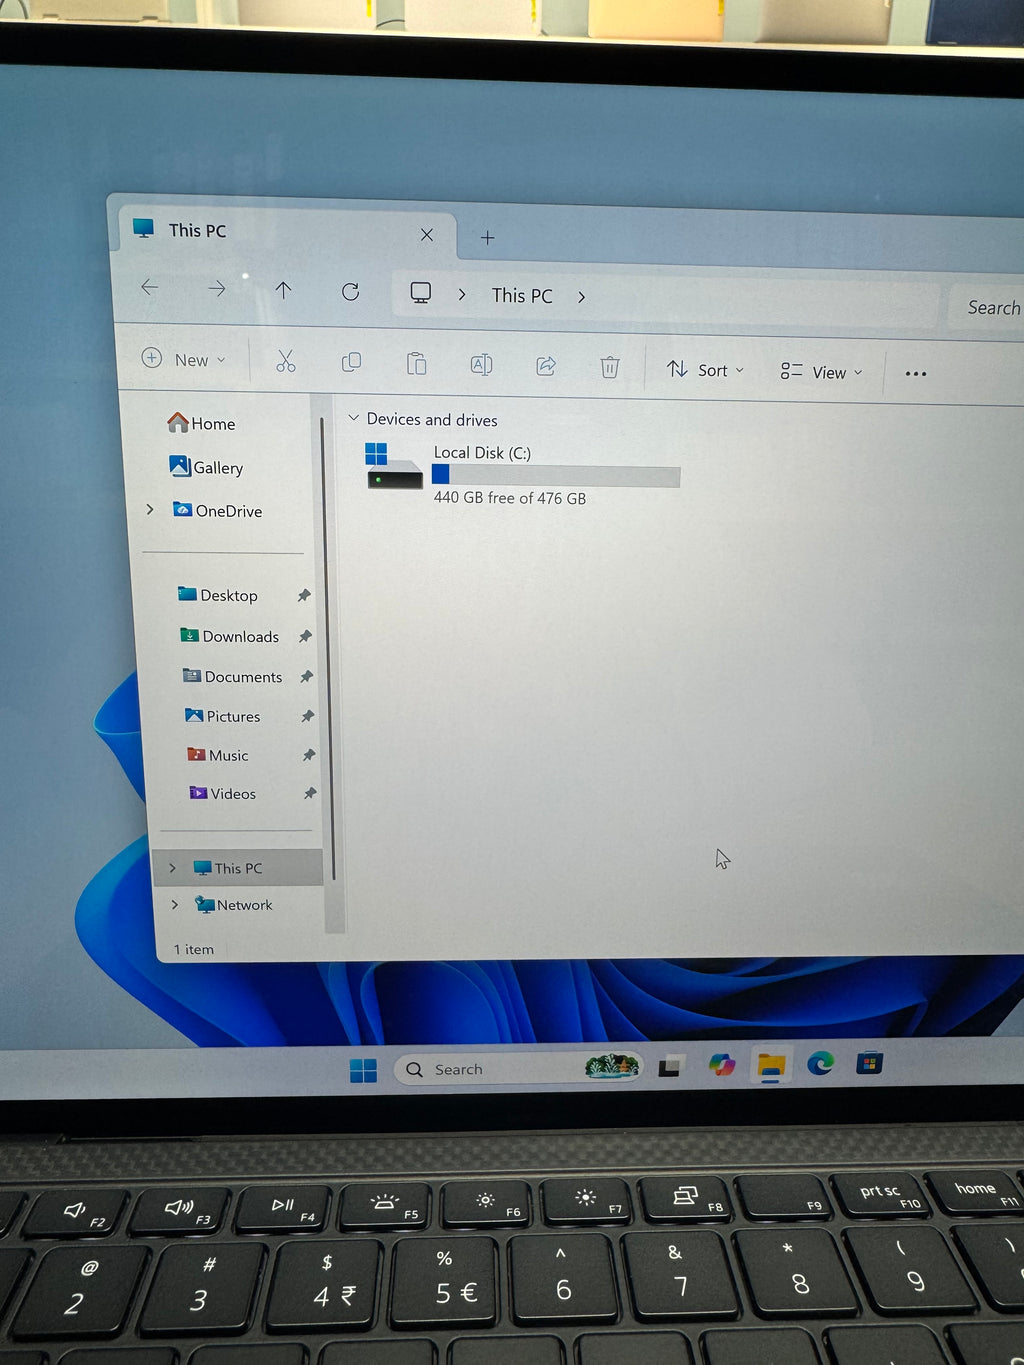Select OneDrive in the sidebar
Image resolution: width=1024 pixels, height=1365 pixels.
217,510
